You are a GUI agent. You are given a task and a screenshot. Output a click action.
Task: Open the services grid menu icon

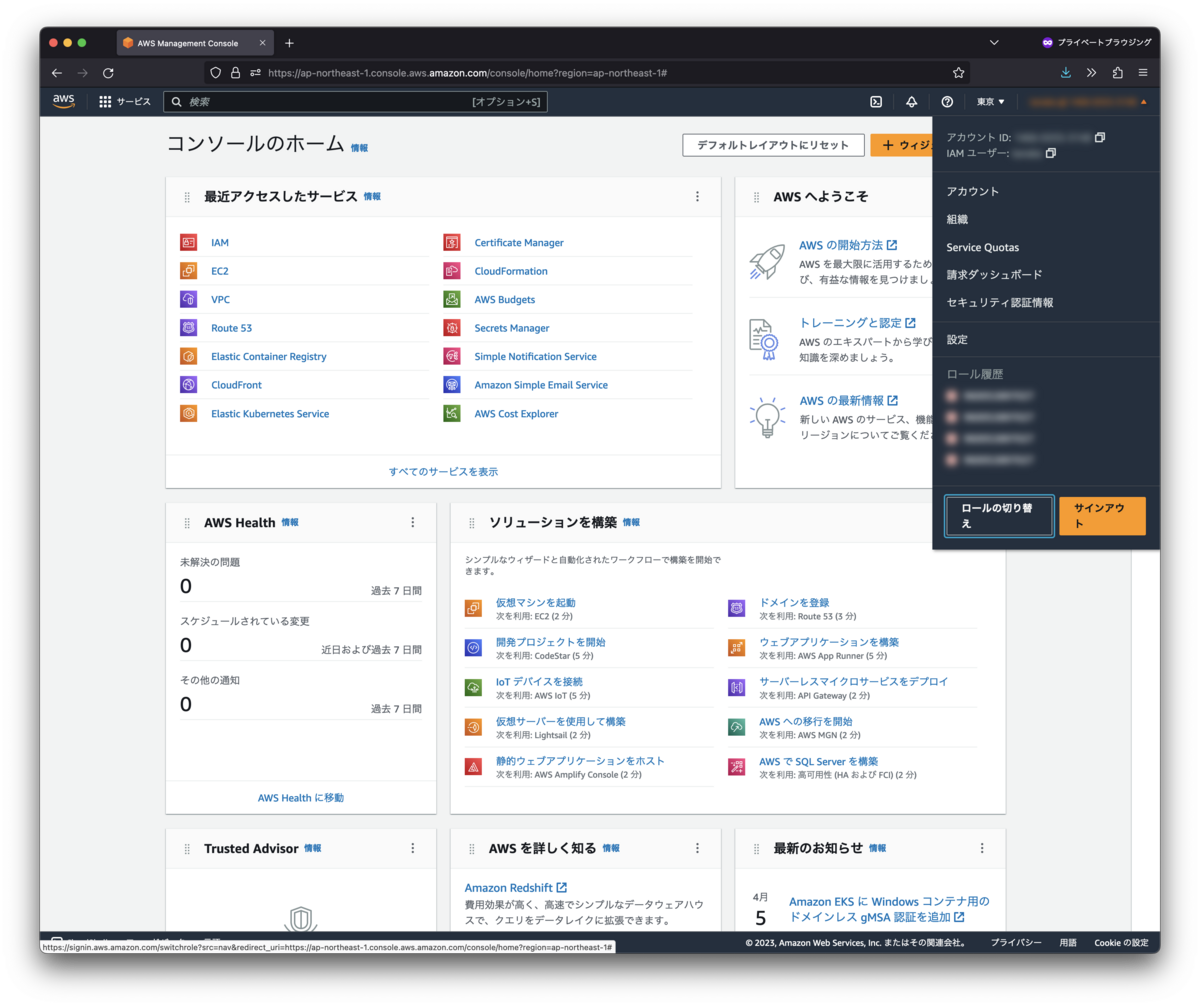click(x=105, y=102)
